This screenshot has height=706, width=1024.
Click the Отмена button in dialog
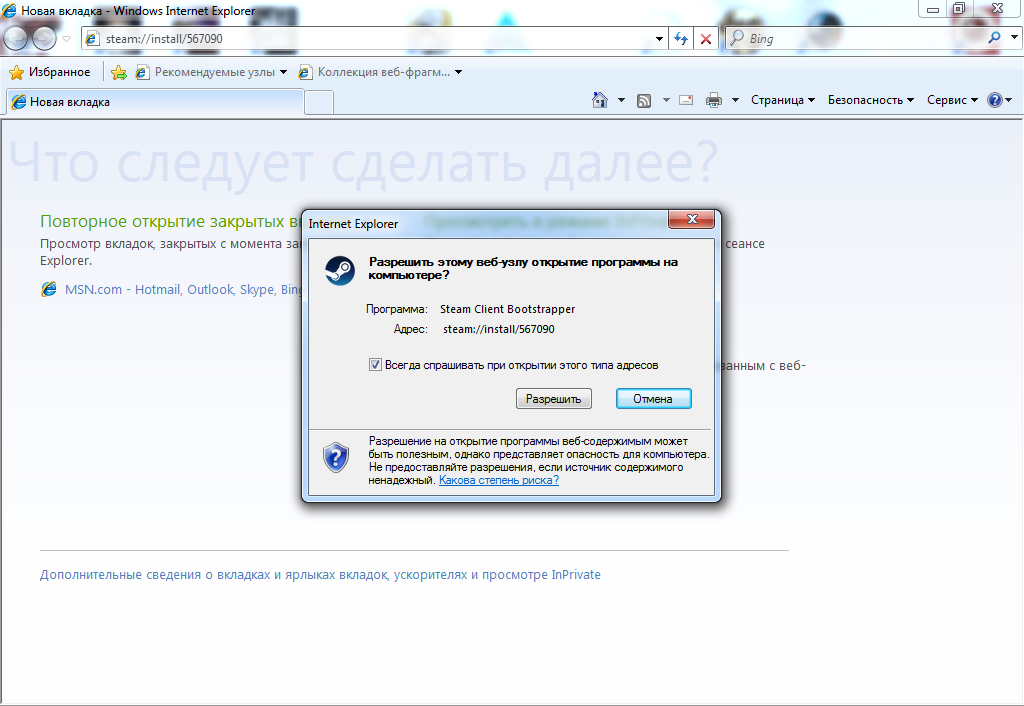pos(653,398)
